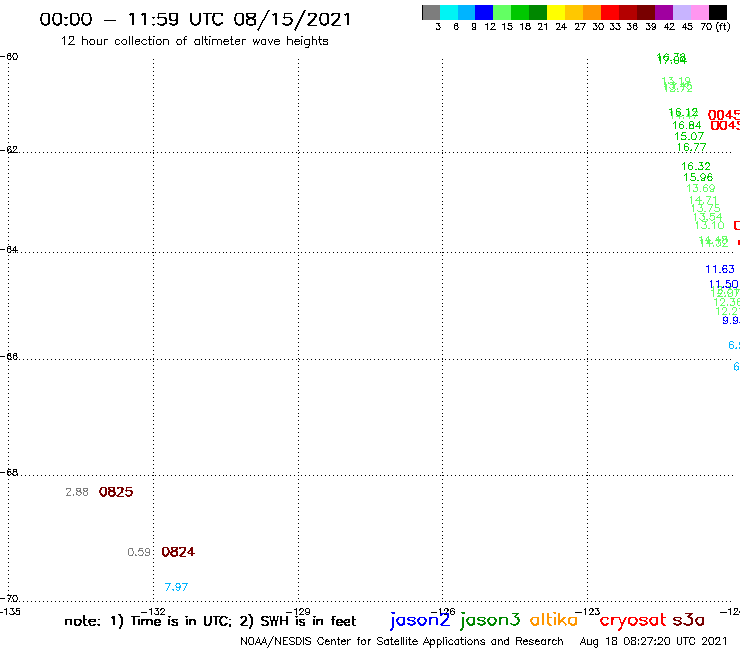The image size is (740, 650).
Task: Click the 0825 time stamp
Action: click(116, 492)
